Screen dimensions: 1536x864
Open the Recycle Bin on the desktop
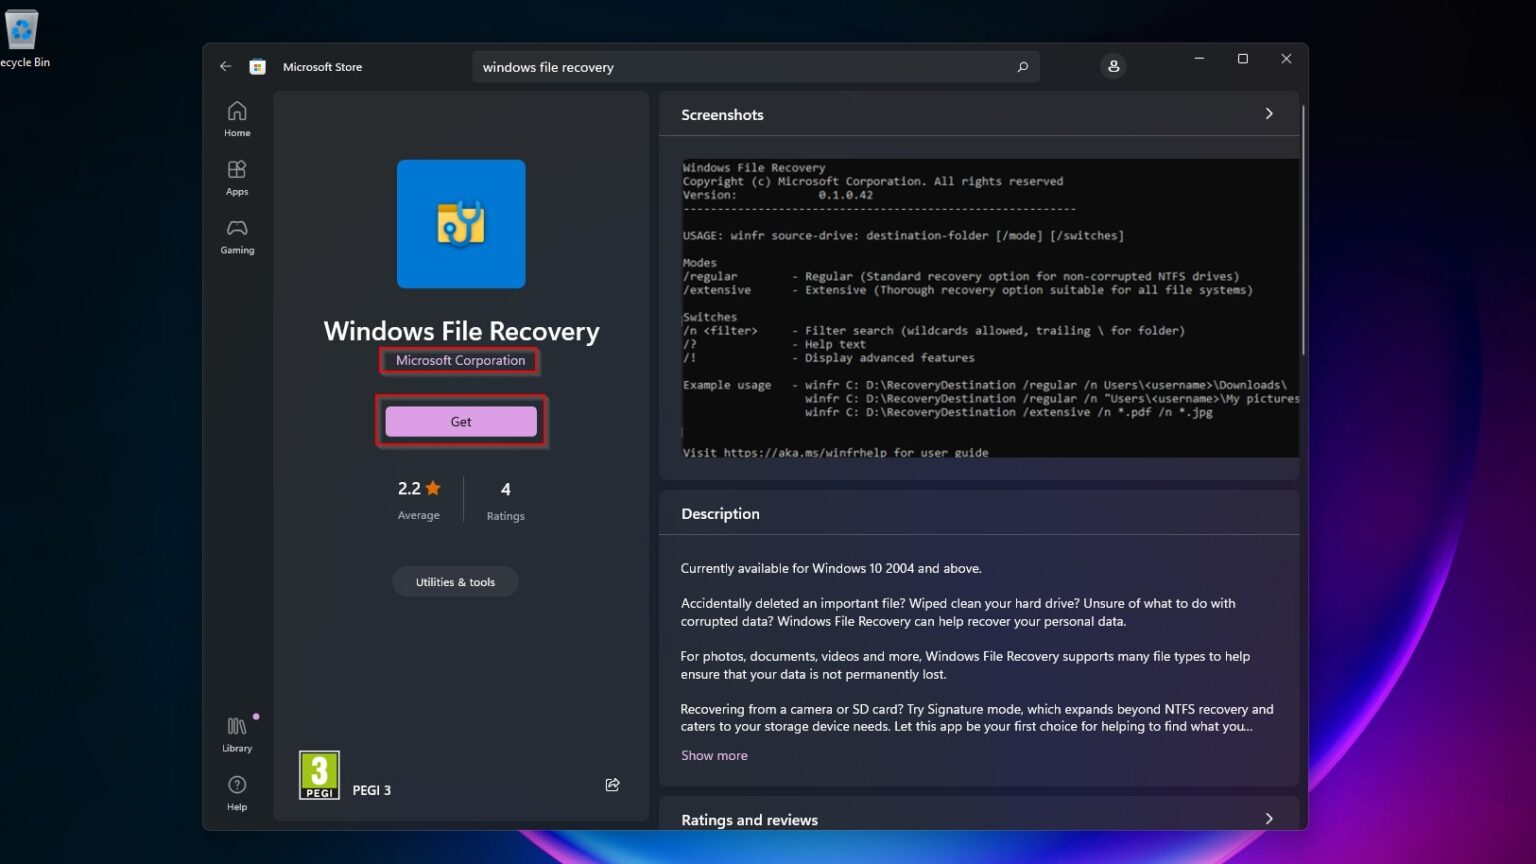click(24, 30)
